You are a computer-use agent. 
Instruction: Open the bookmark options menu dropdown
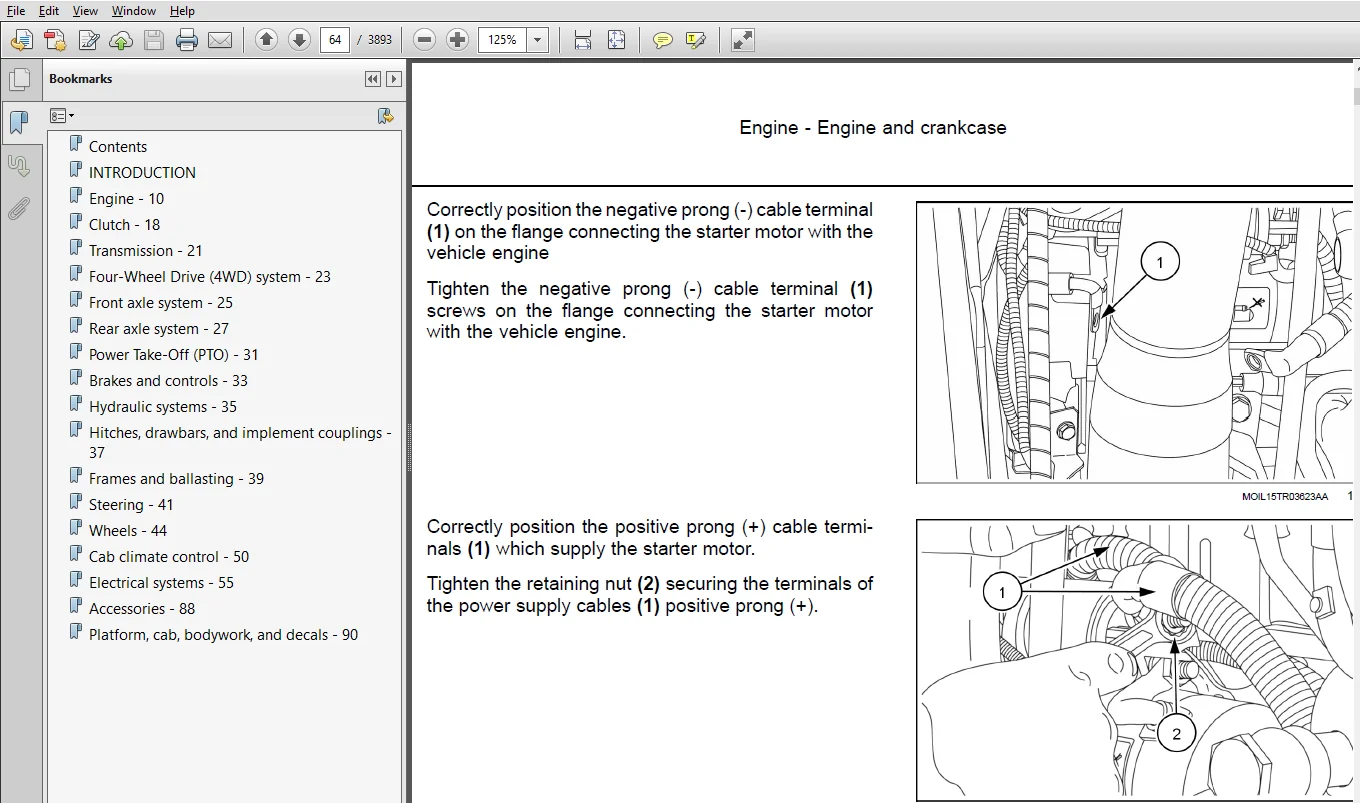62,116
